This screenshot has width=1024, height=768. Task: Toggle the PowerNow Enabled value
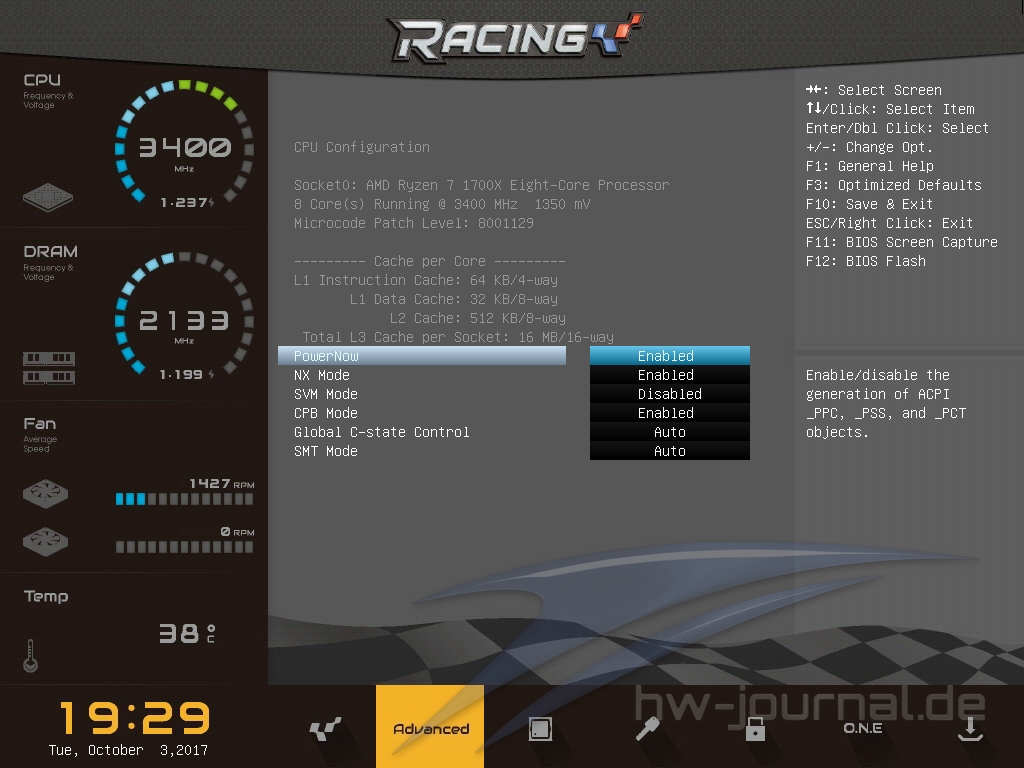coord(669,356)
